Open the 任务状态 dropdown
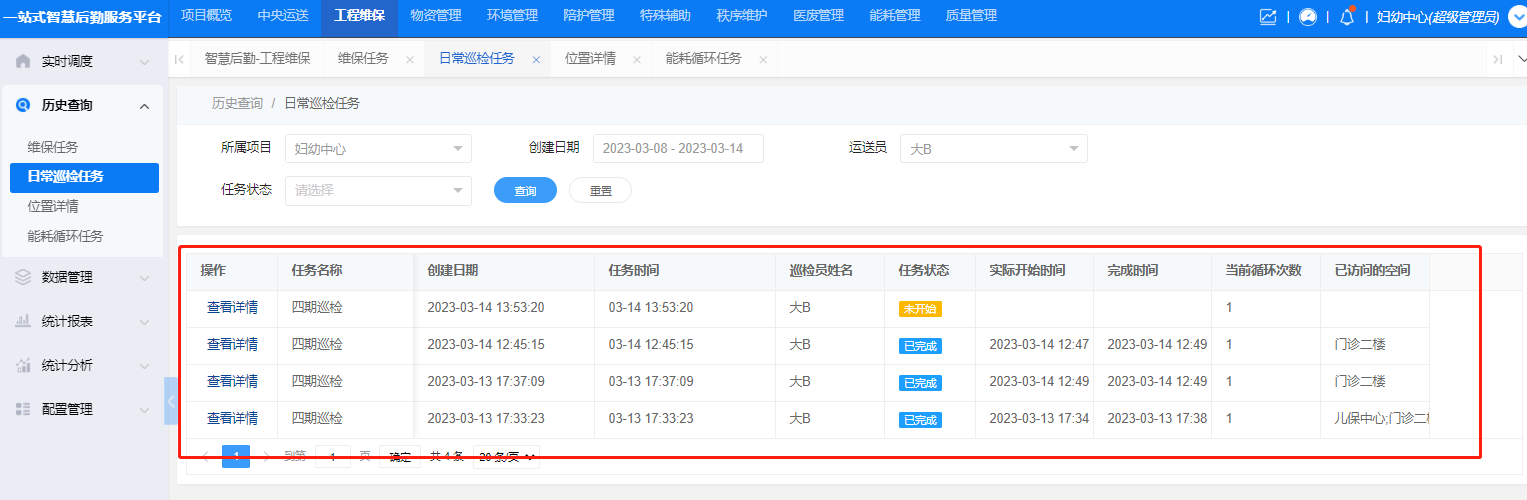The height and width of the screenshot is (500, 1527). [x=378, y=190]
